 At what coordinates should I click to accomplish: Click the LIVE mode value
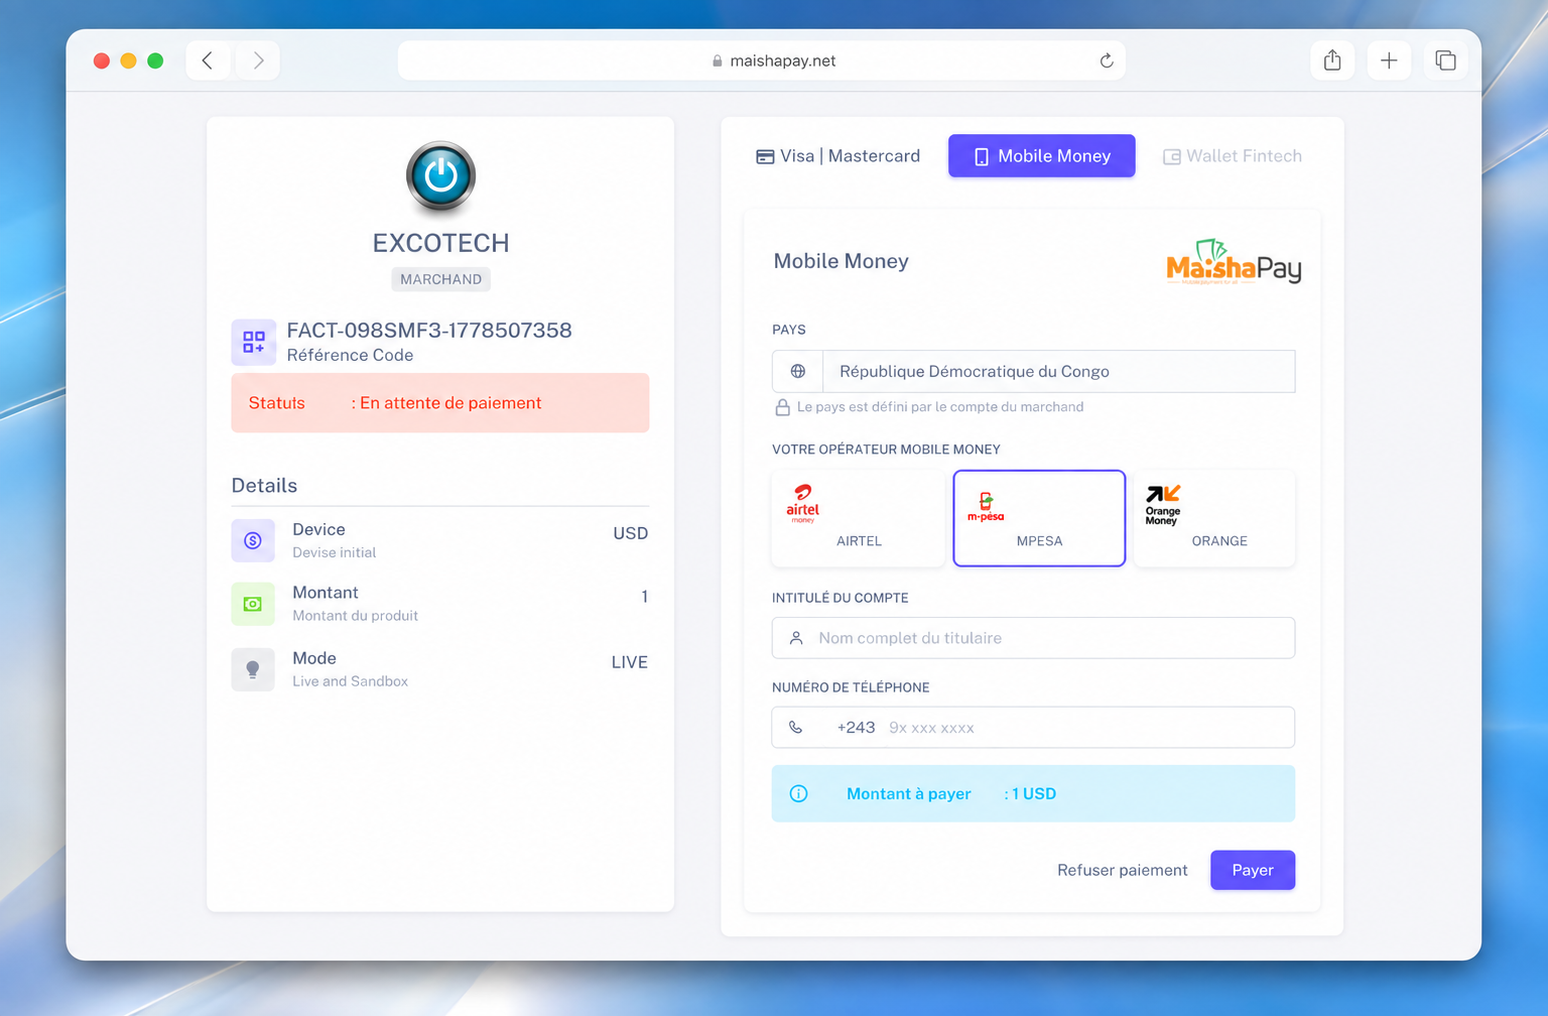coord(630,662)
